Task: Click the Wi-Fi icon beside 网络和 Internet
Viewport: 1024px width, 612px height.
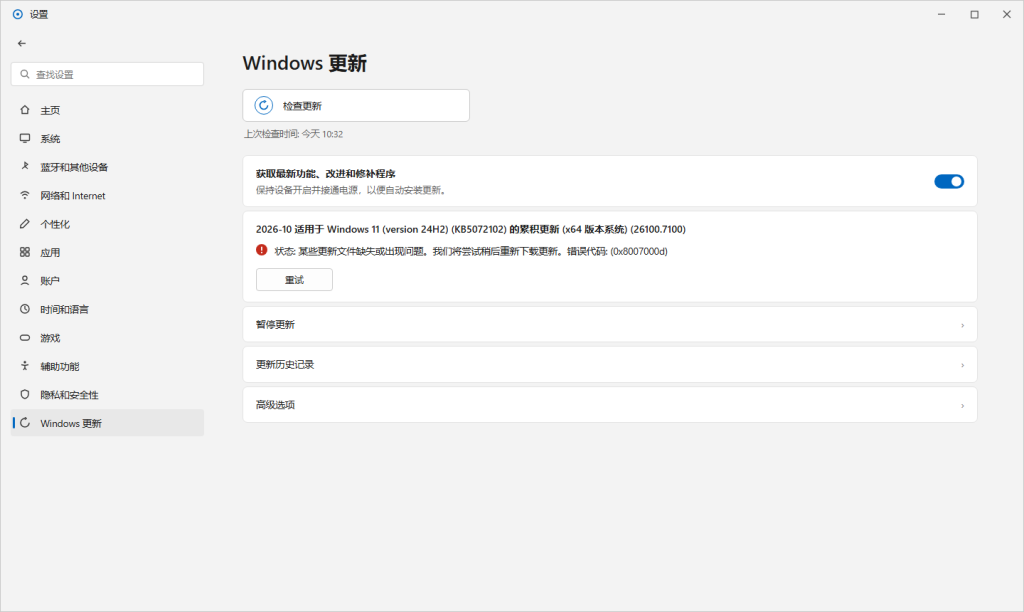Action: click(25, 195)
